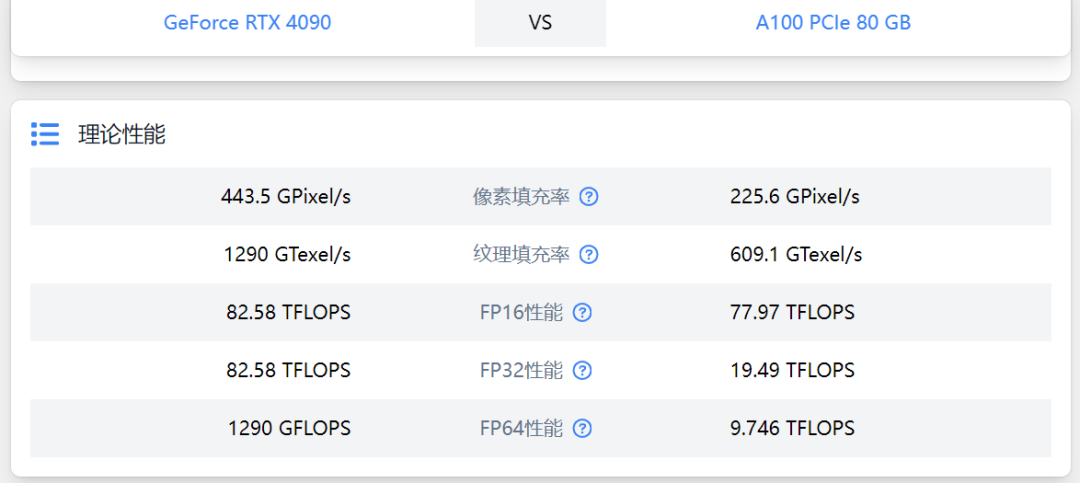Click the 像素填充率 label
This screenshot has width=1080, height=483.
(x=521, y=197)
